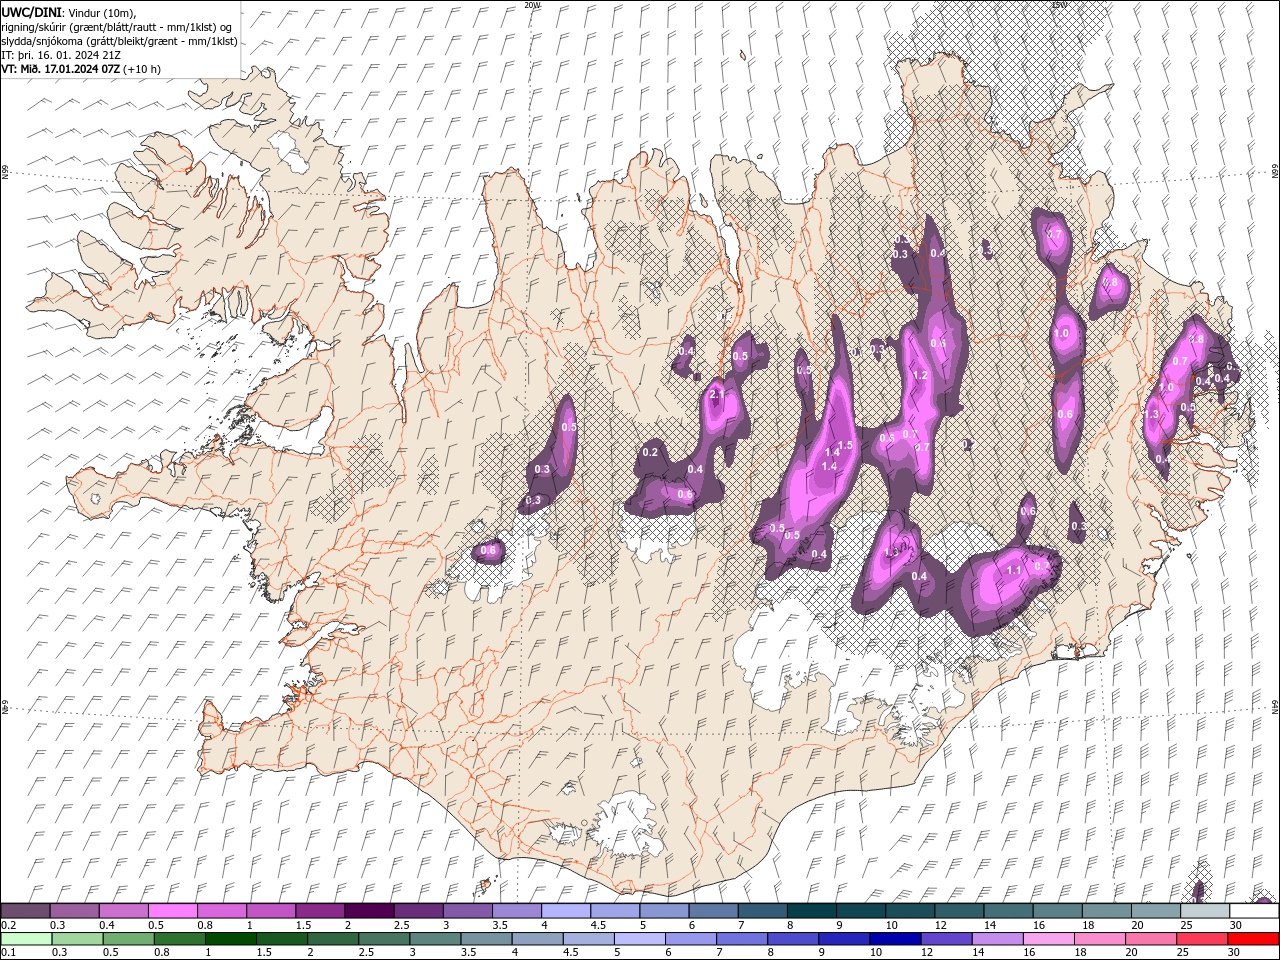Select the bright pink 0.5 swatch, upper legend
Screen dimensions: 1280x960
(x=172, y=911)
